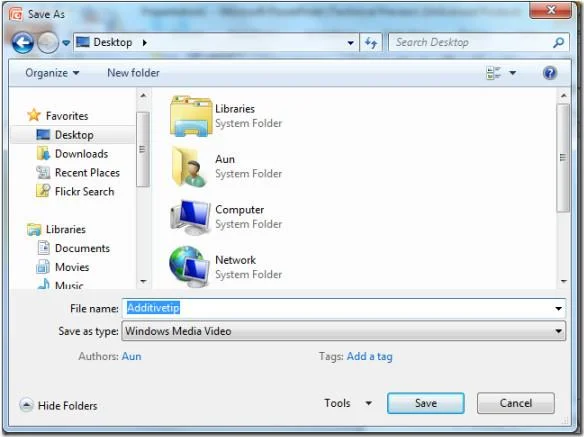Open the Tools menu

348,403
